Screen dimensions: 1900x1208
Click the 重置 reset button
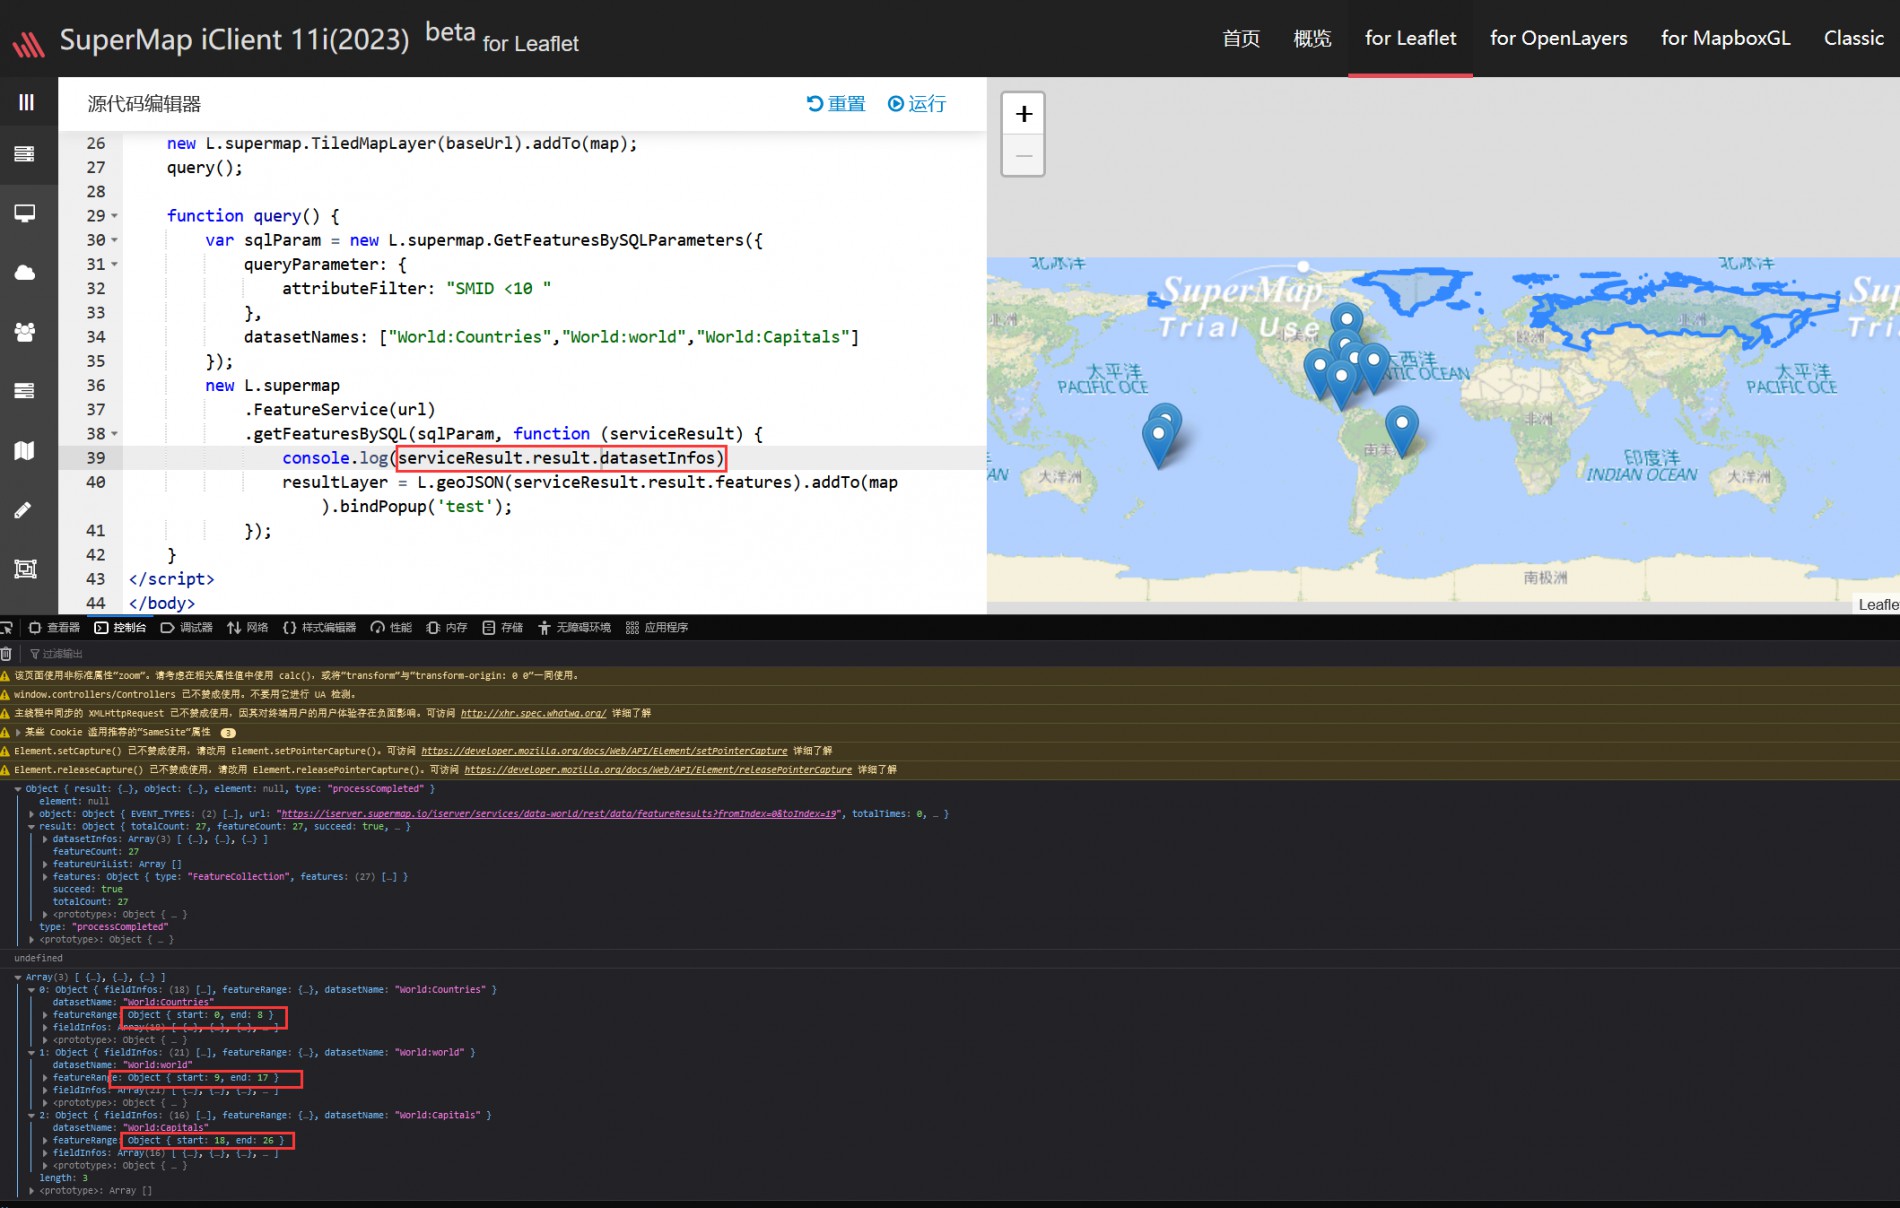836,104
